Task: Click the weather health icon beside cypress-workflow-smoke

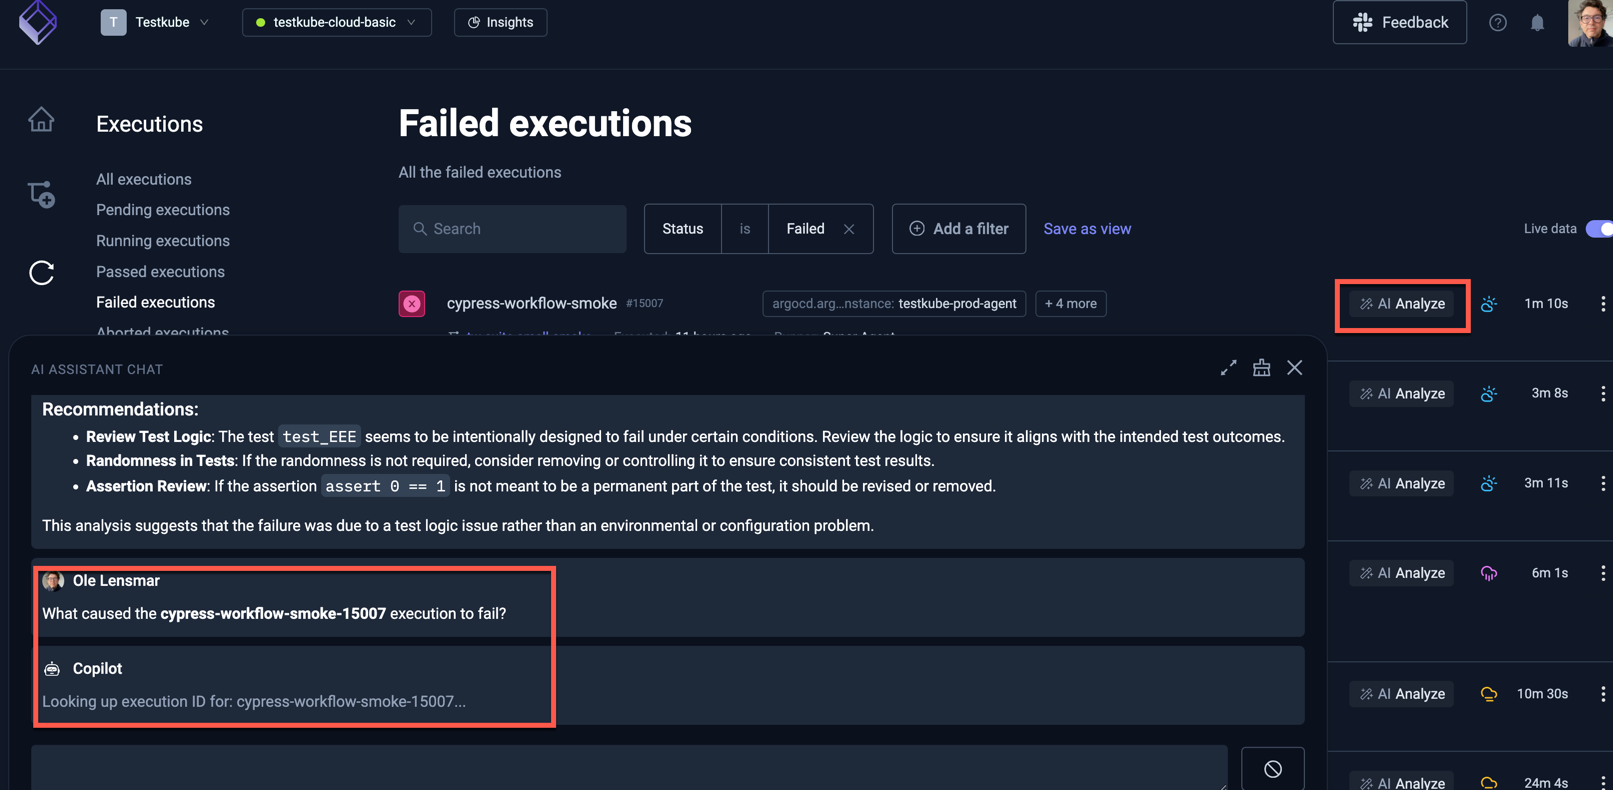Action: 1489,303
